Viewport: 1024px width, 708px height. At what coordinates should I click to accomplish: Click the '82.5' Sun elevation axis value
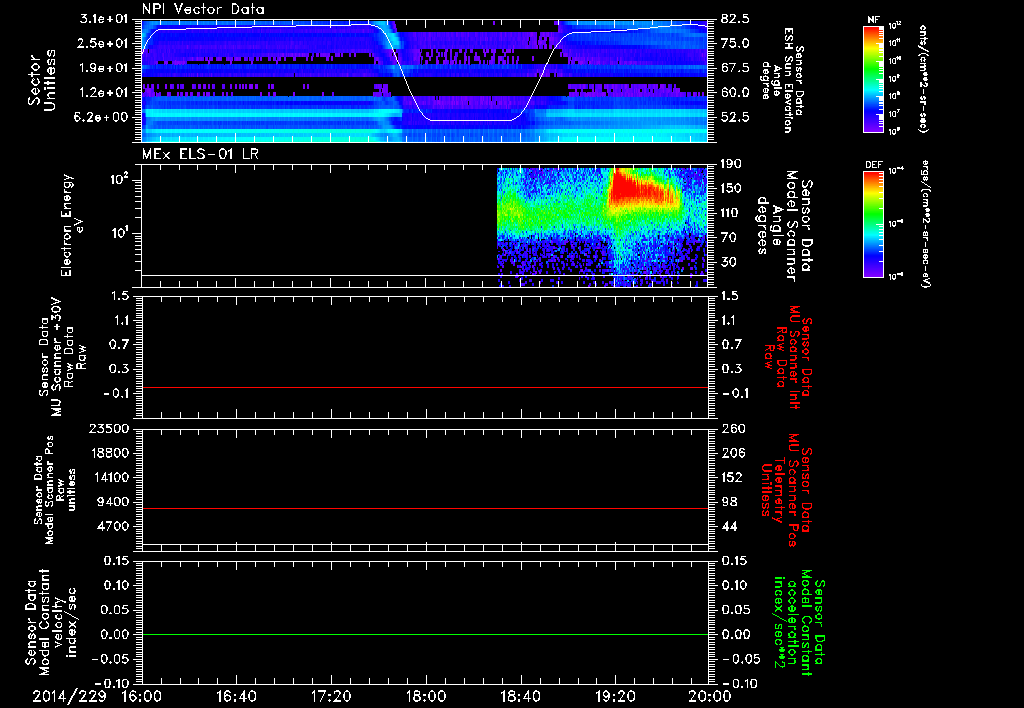point(735,19)
